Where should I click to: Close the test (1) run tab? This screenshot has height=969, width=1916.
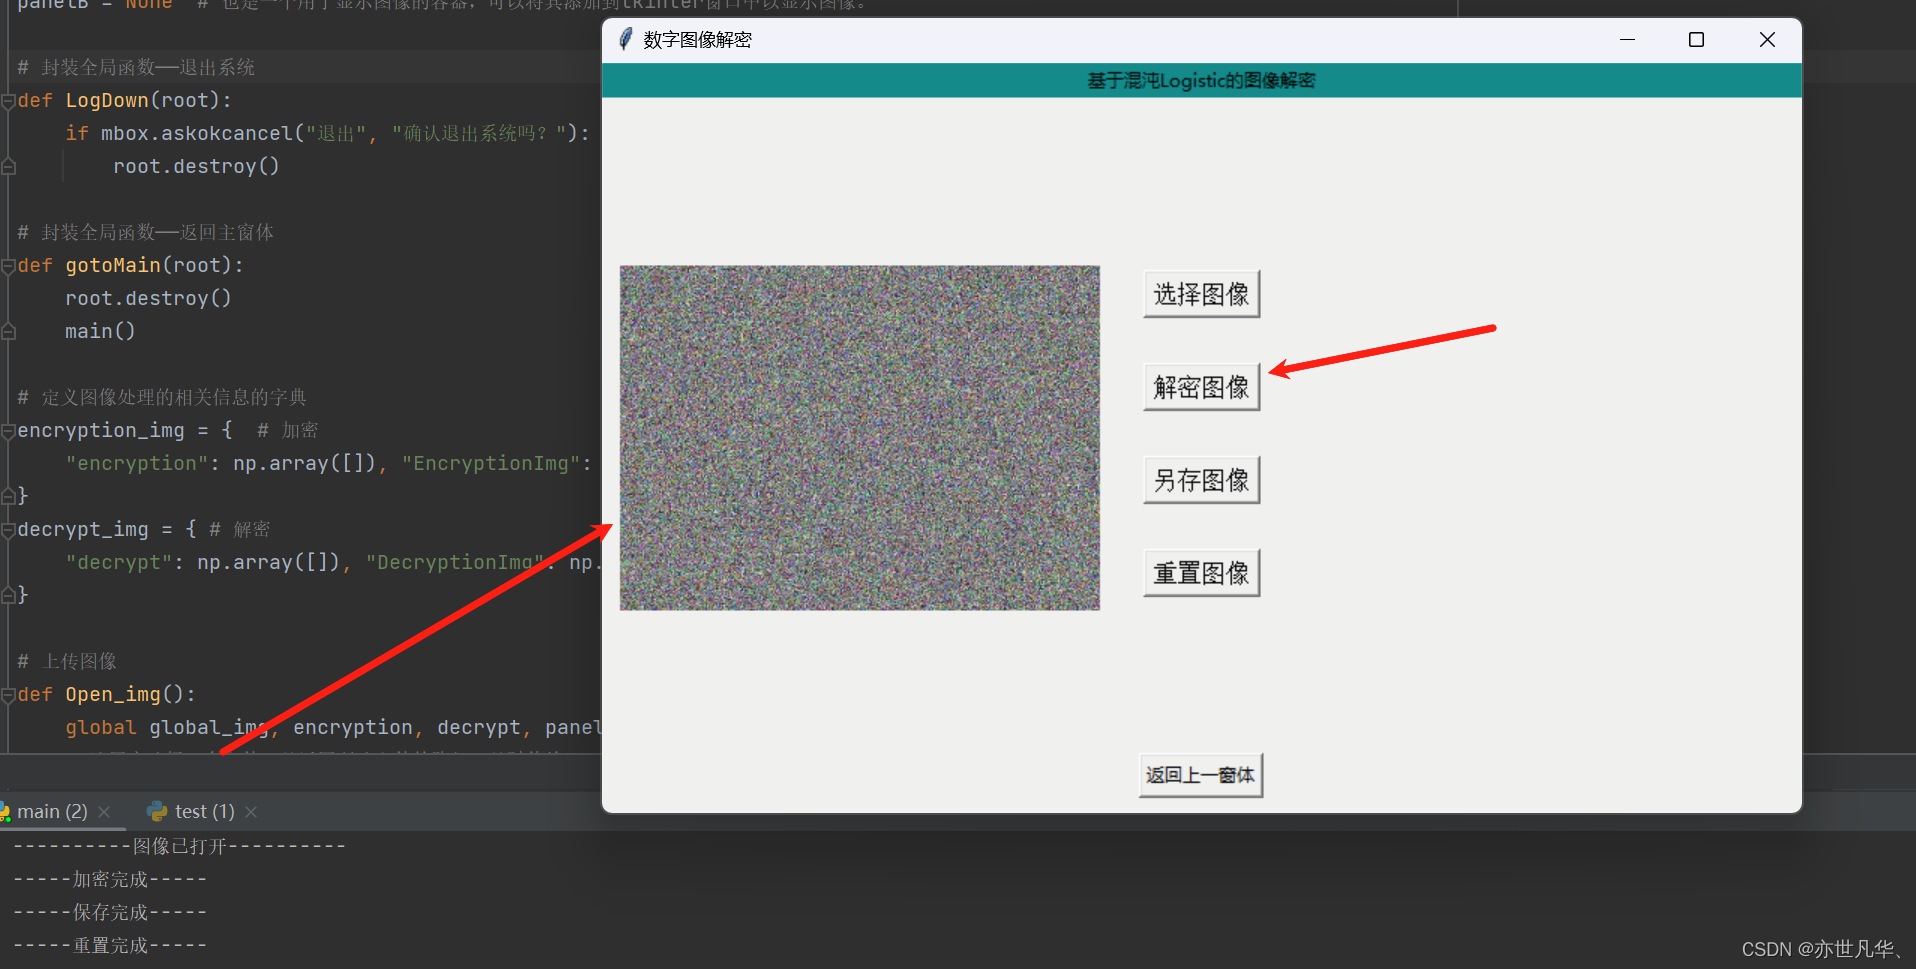click(251, 812)
